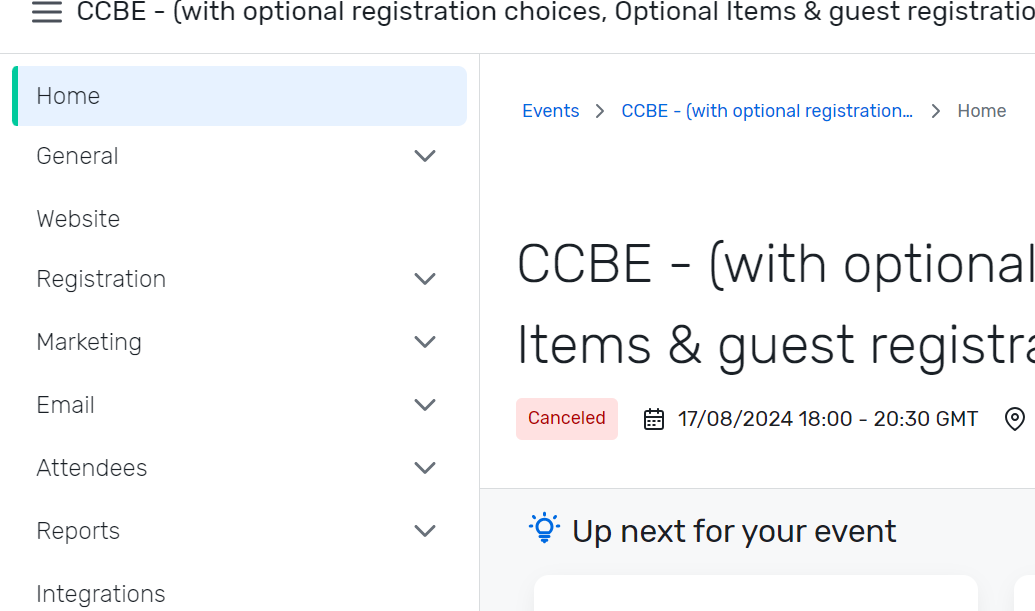Viewport: 1035px width, 611px height.
Task: Click the Canceled status badge
Action: (x=566, y=418)
